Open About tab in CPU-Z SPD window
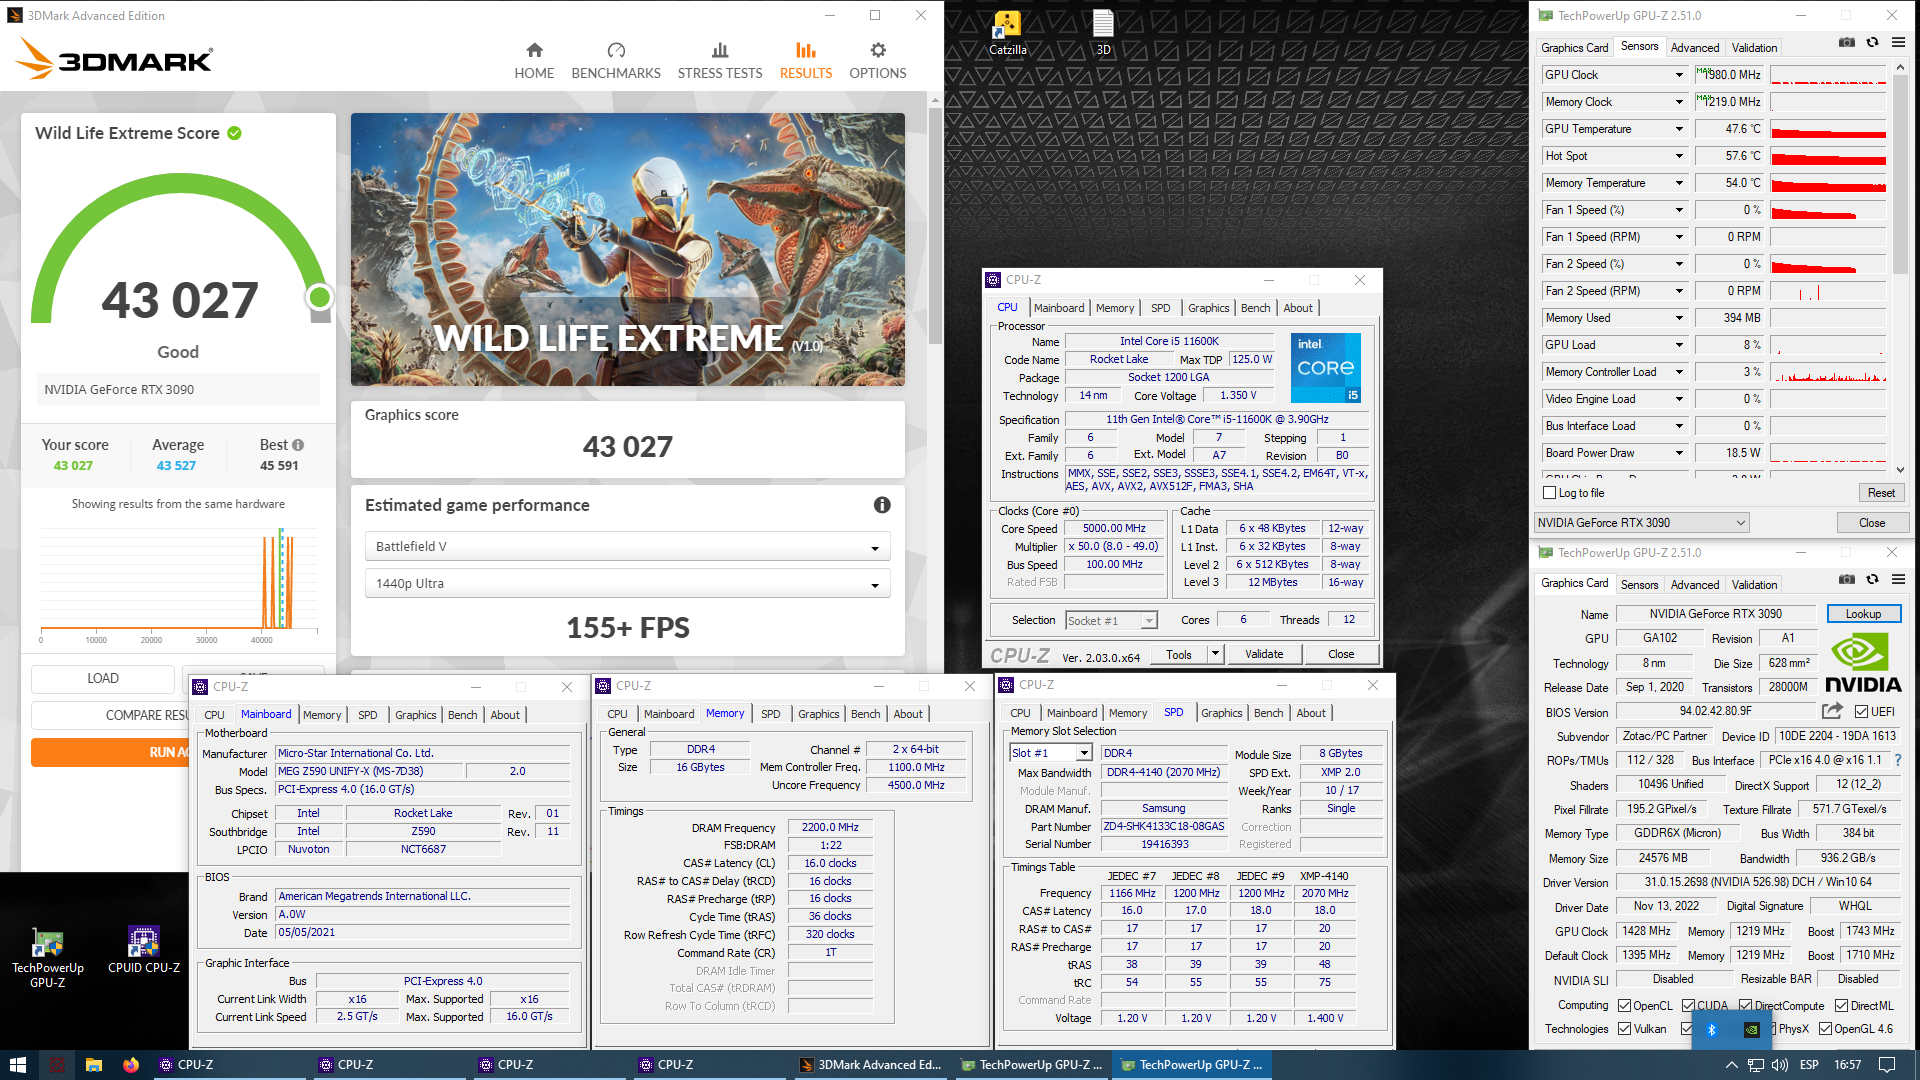Image resolution: width=1920 pixels, height=1080 pixels. [x=1311, y=713]
